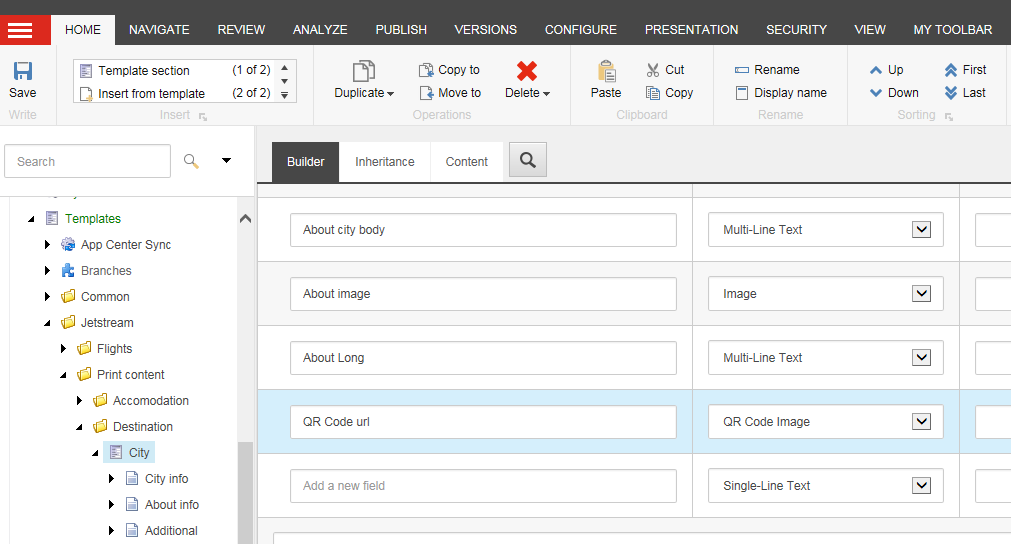
Task: Expand the Common folder node
Action: (x=47, y=296)
